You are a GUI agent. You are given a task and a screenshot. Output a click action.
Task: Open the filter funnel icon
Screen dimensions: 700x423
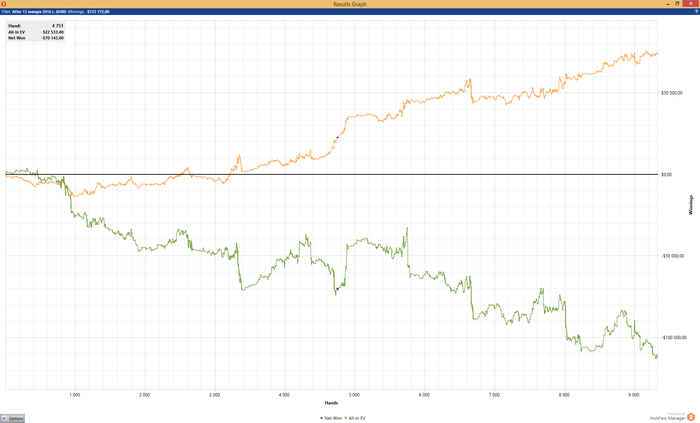click(x=696, y=12)
